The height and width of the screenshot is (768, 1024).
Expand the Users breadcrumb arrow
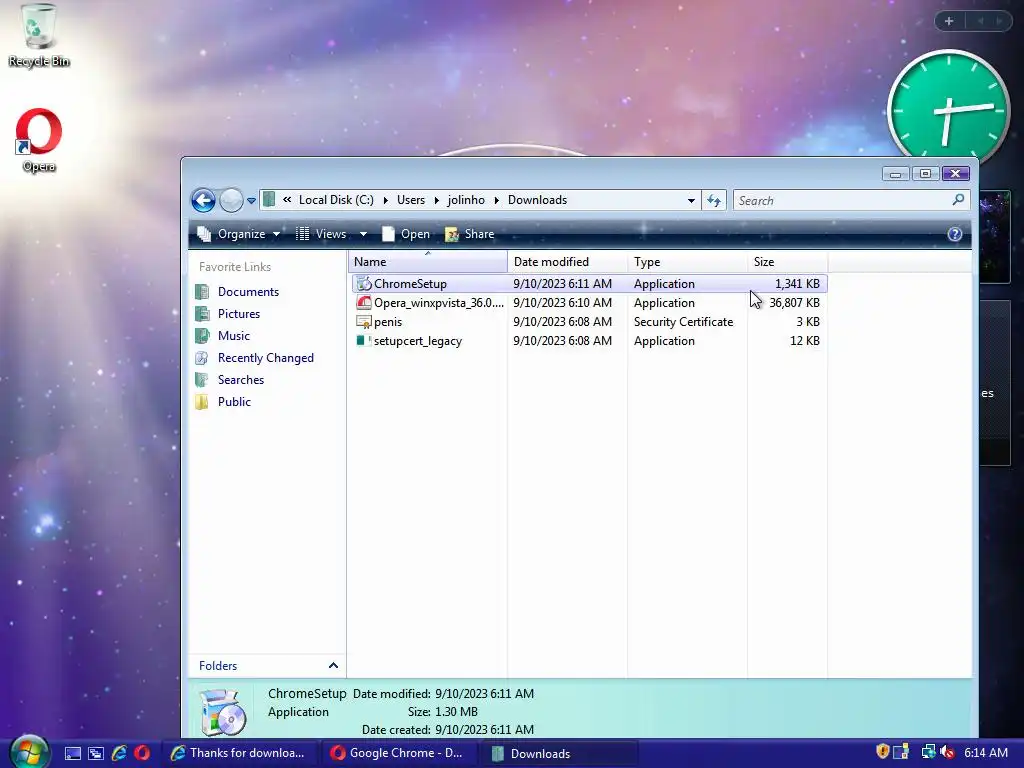436,200
